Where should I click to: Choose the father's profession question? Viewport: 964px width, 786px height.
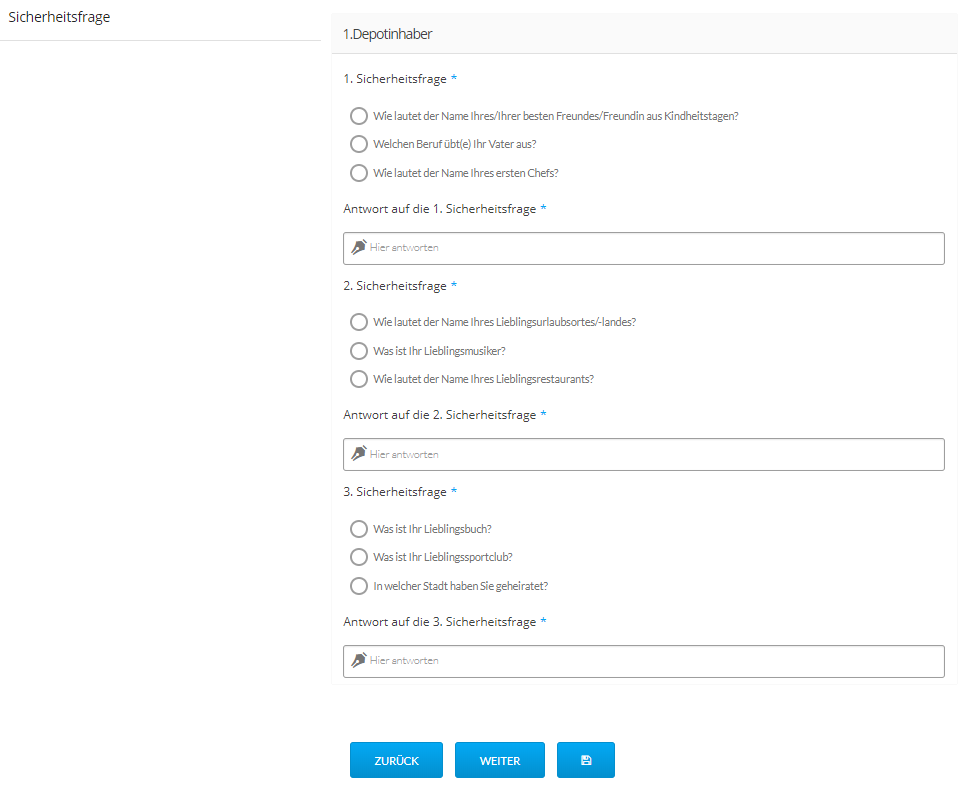coord(359,144)
